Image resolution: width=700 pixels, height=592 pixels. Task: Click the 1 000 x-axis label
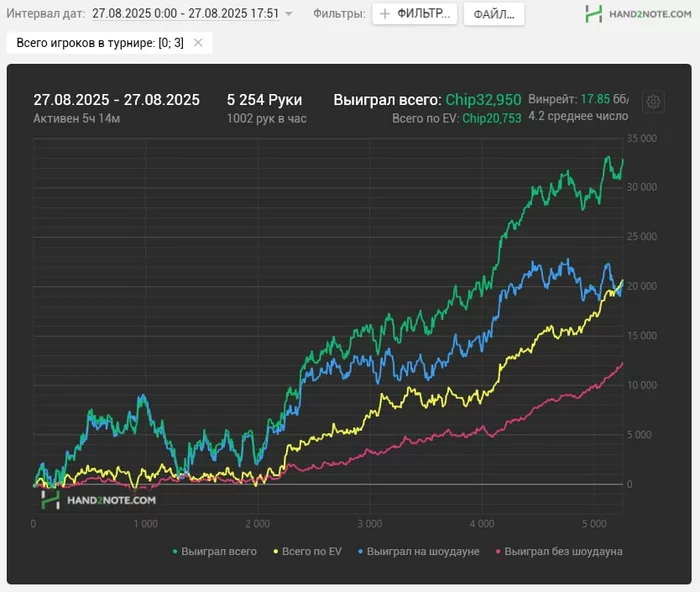[146, 524]
